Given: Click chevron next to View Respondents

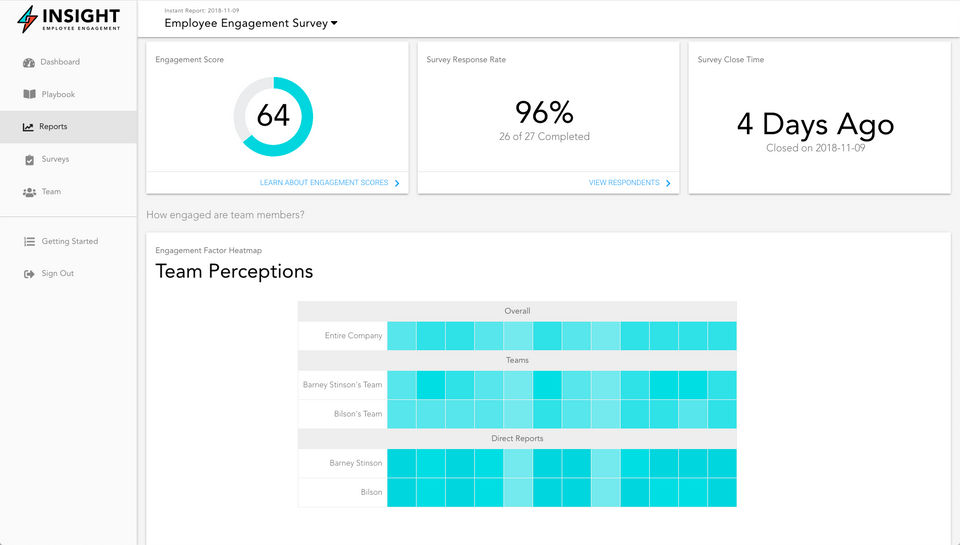Looking at the screenshot, I should click(668, 183).
